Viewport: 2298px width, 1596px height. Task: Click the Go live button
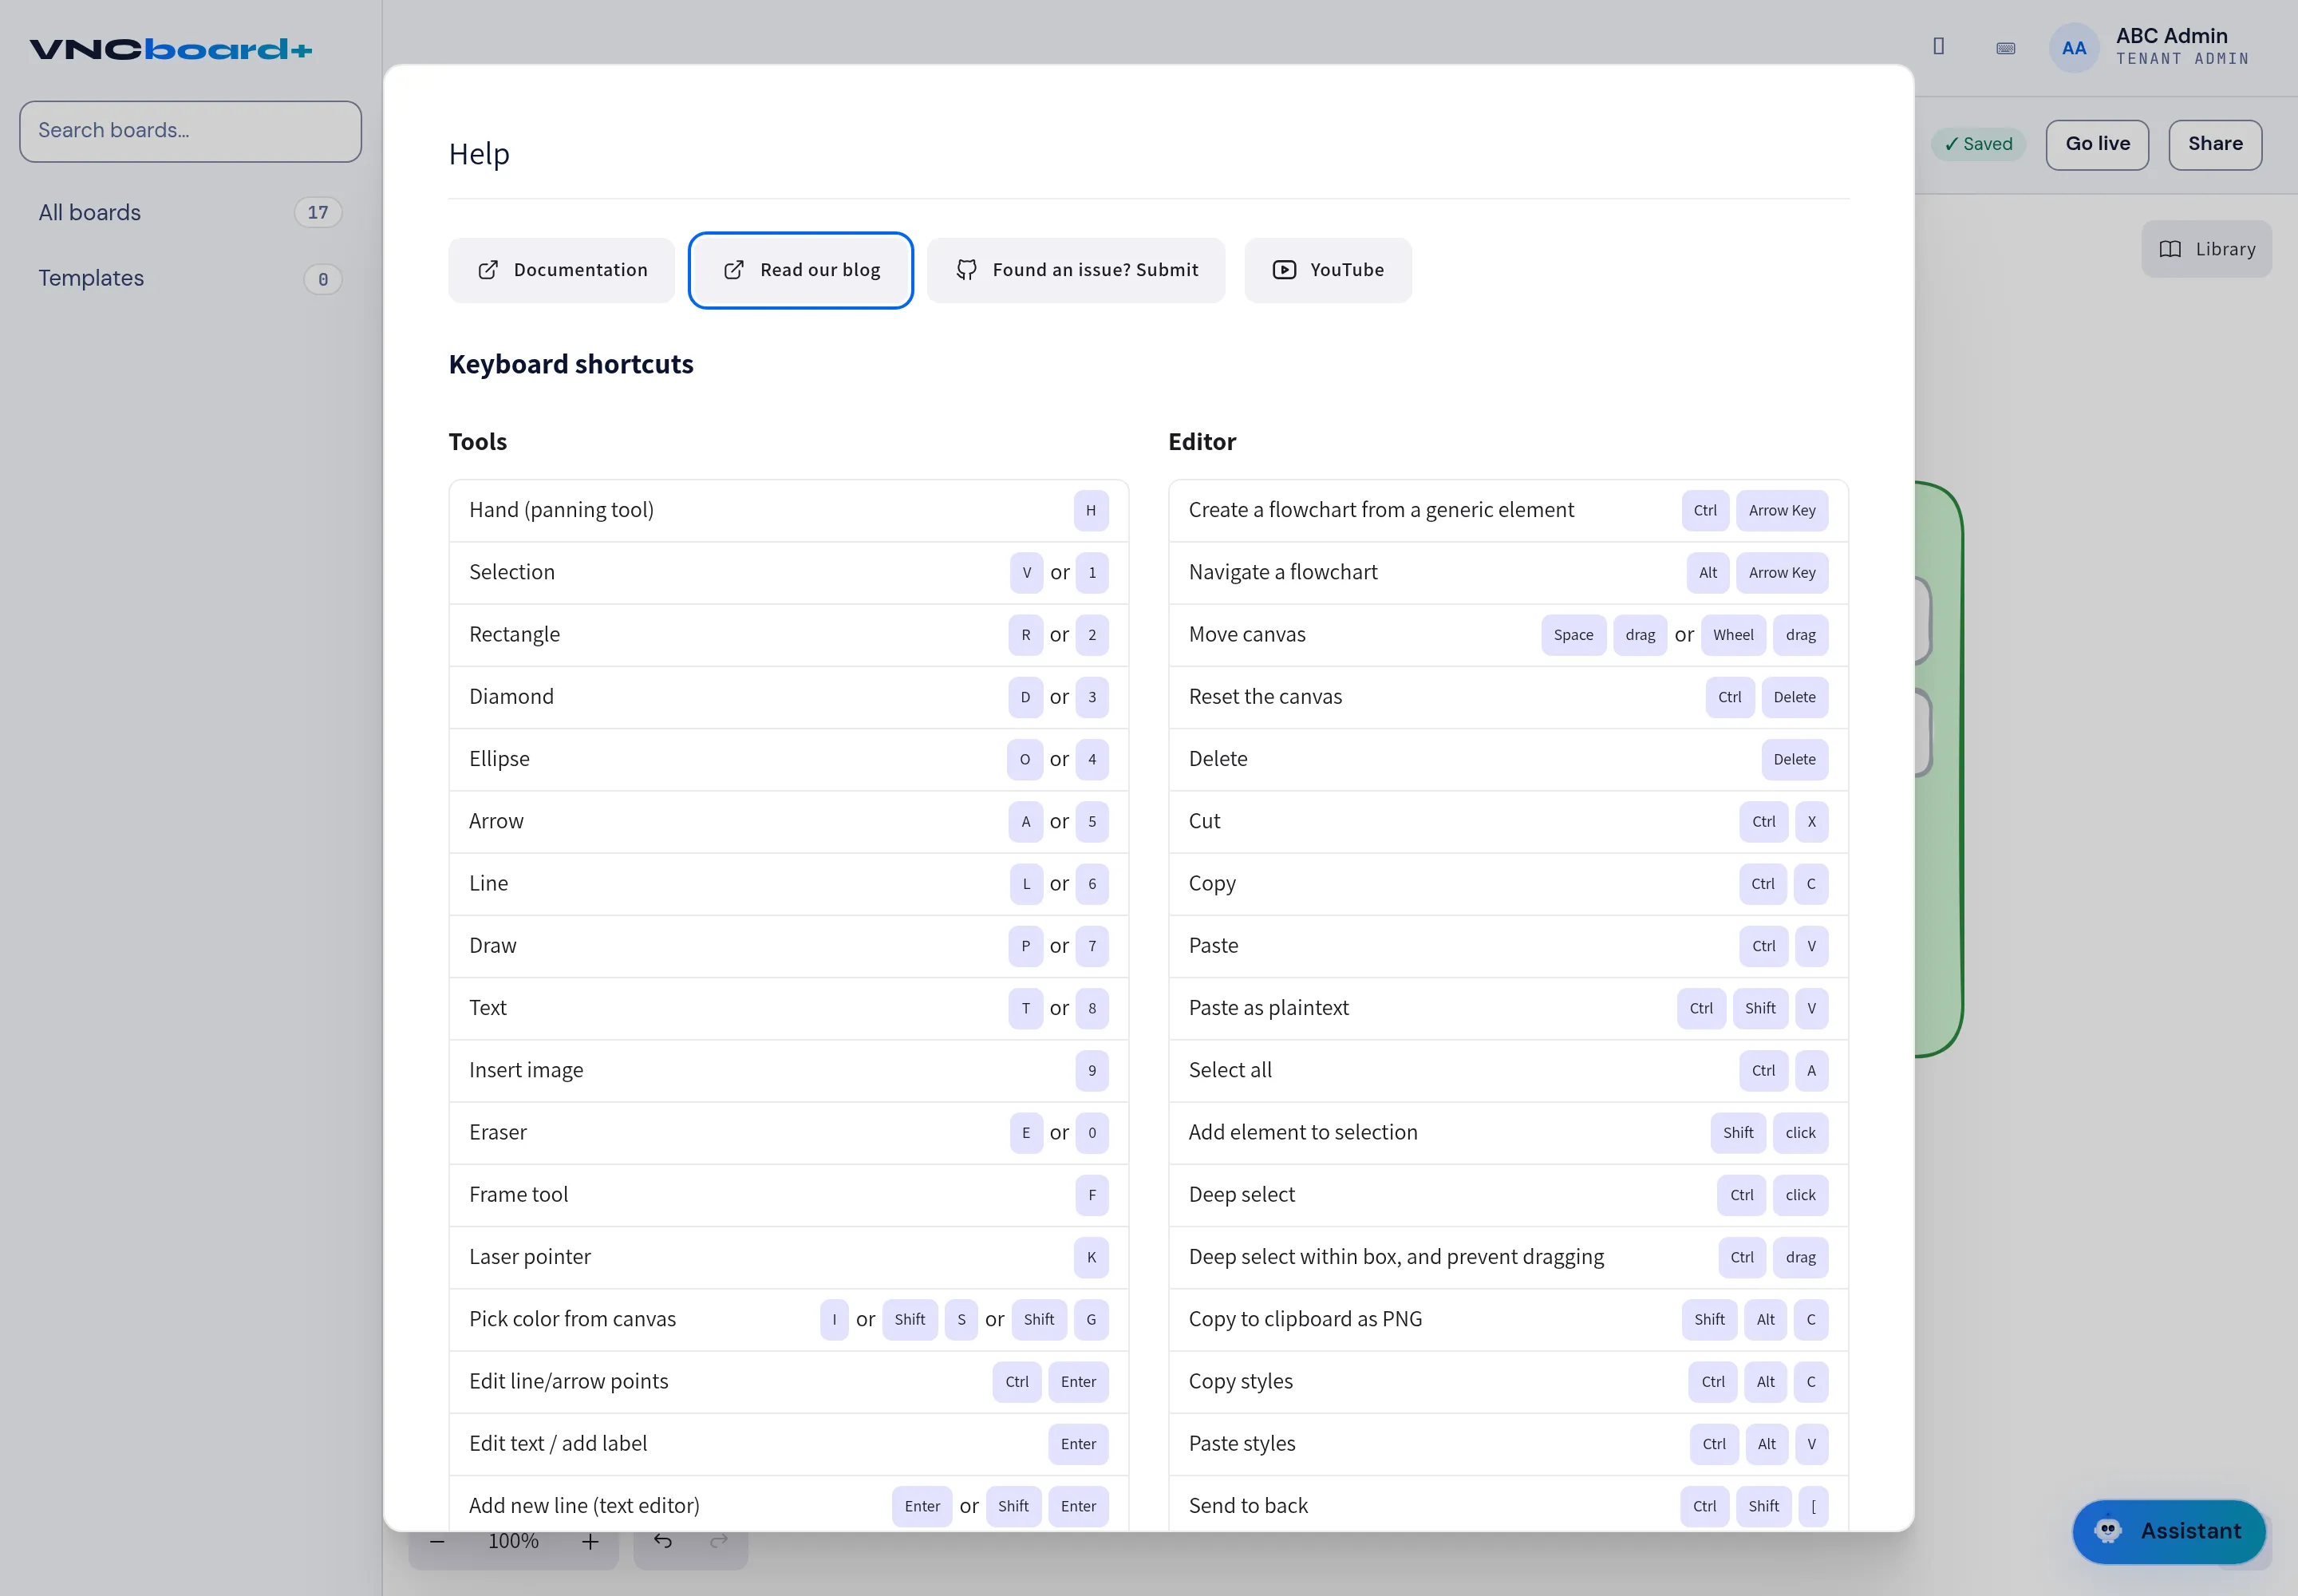2097,144
